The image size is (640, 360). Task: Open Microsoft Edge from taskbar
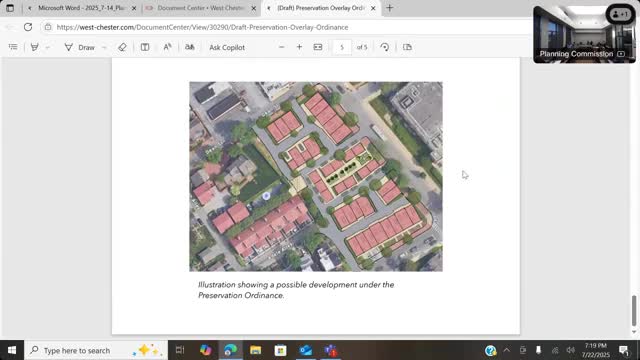coord(231,350)
